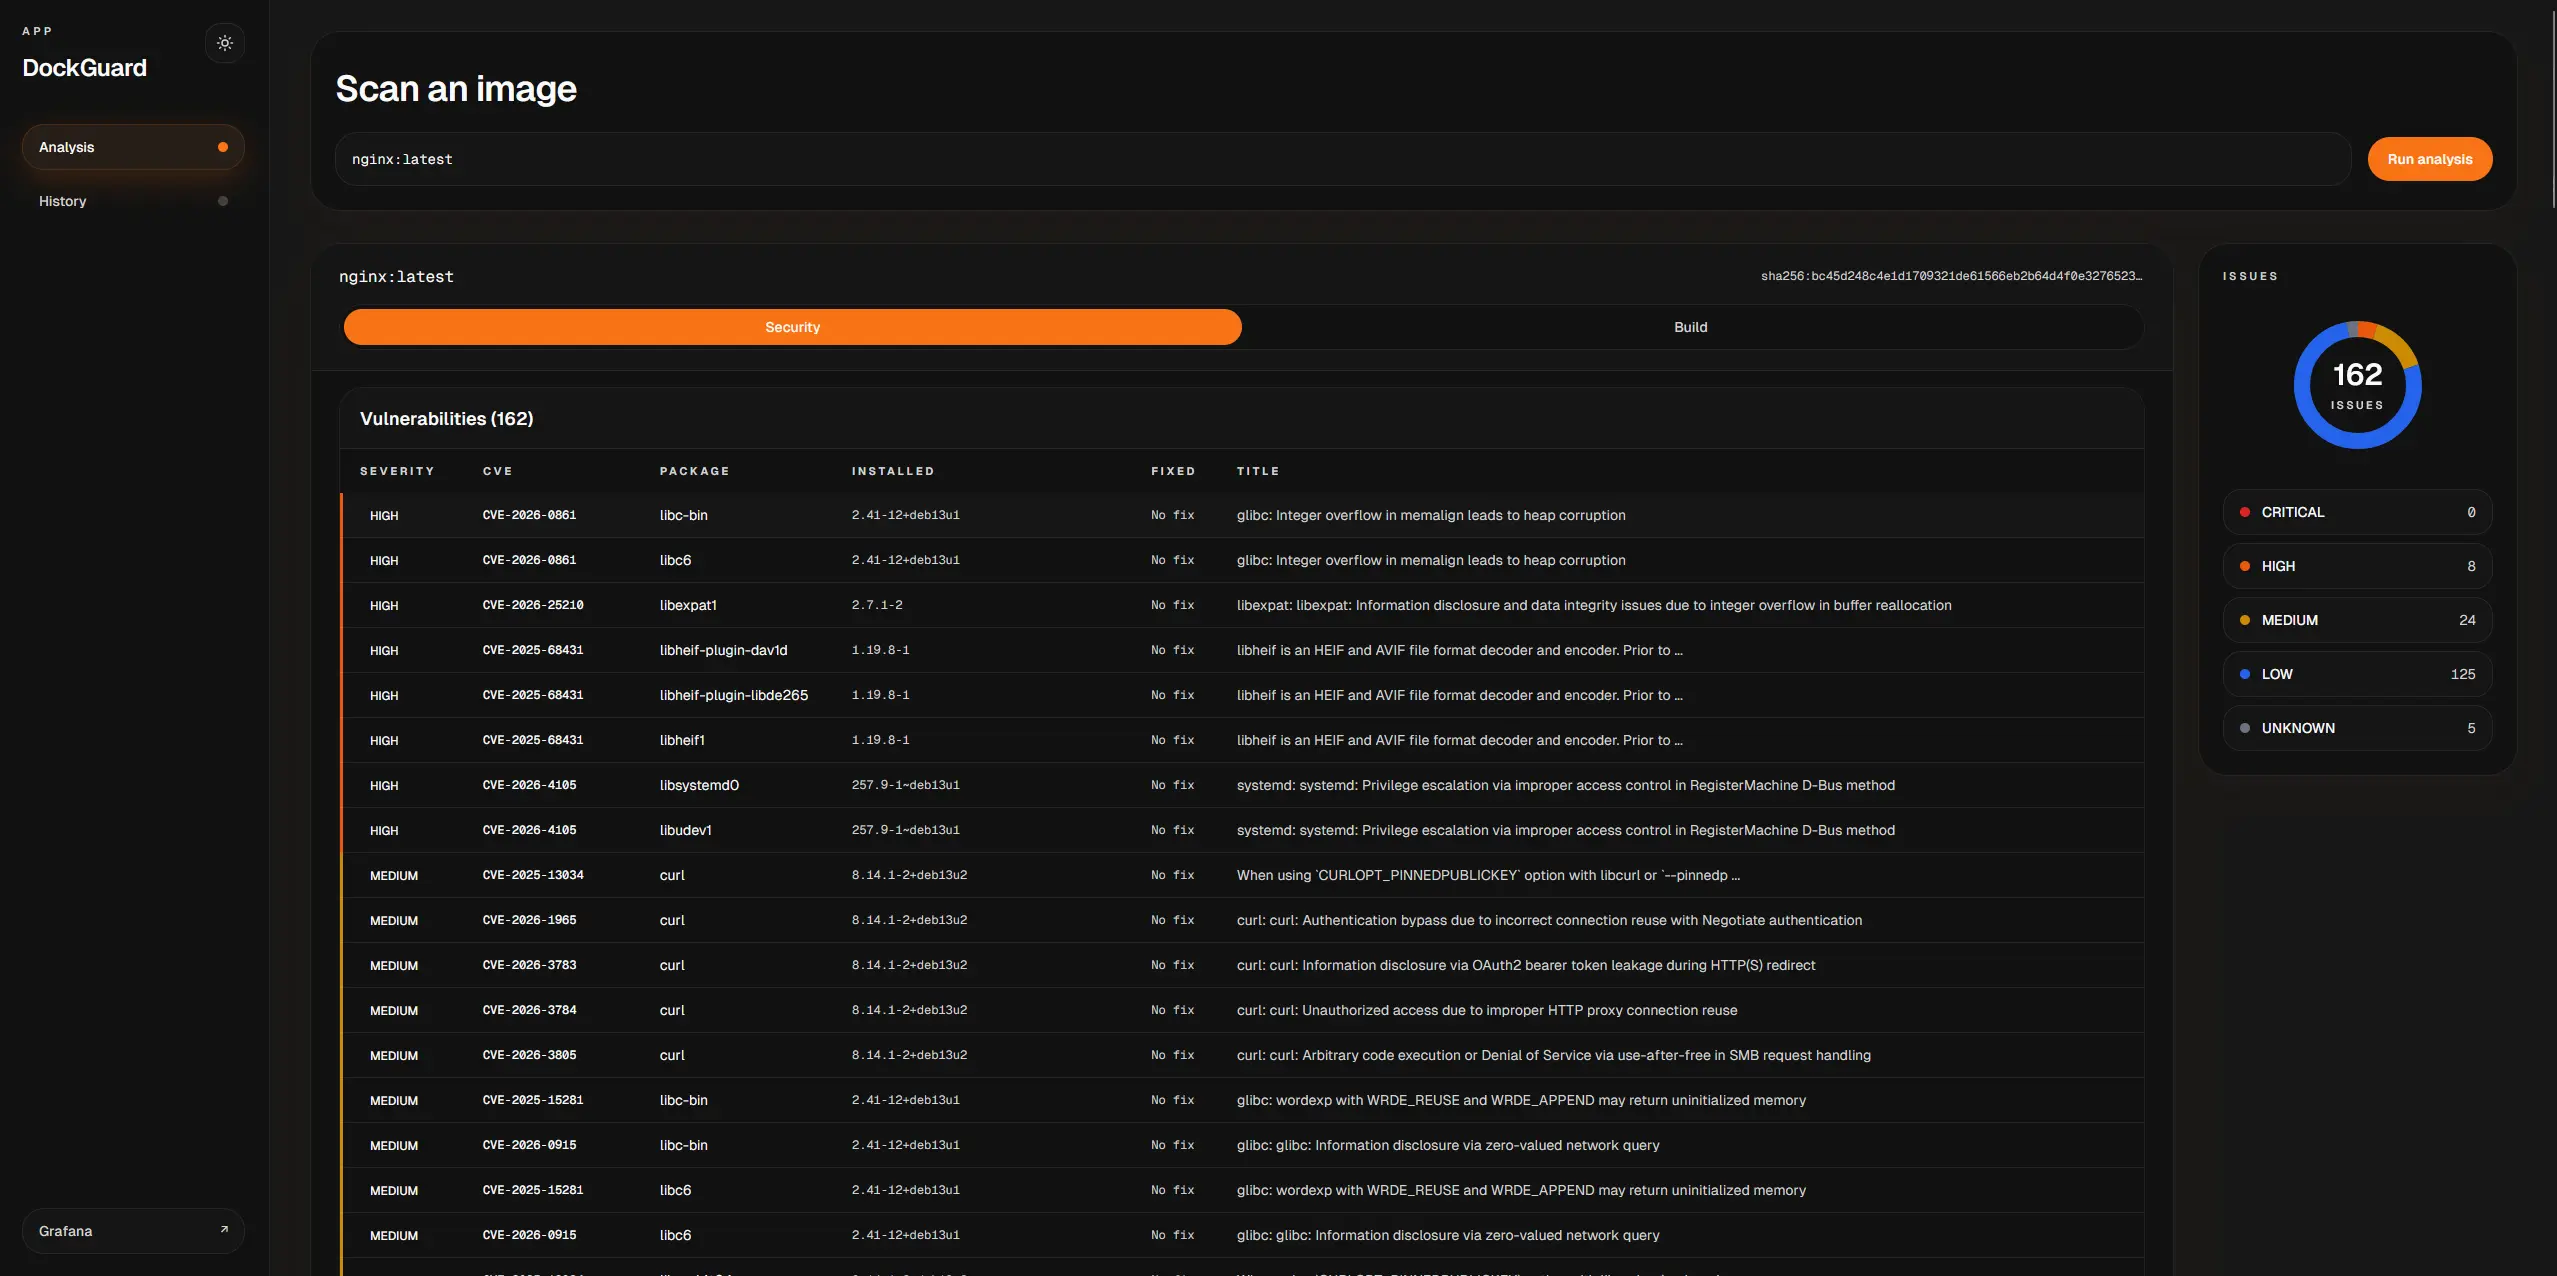
Task: Click the sha256 image digest text
Action: click(1951, 276)
